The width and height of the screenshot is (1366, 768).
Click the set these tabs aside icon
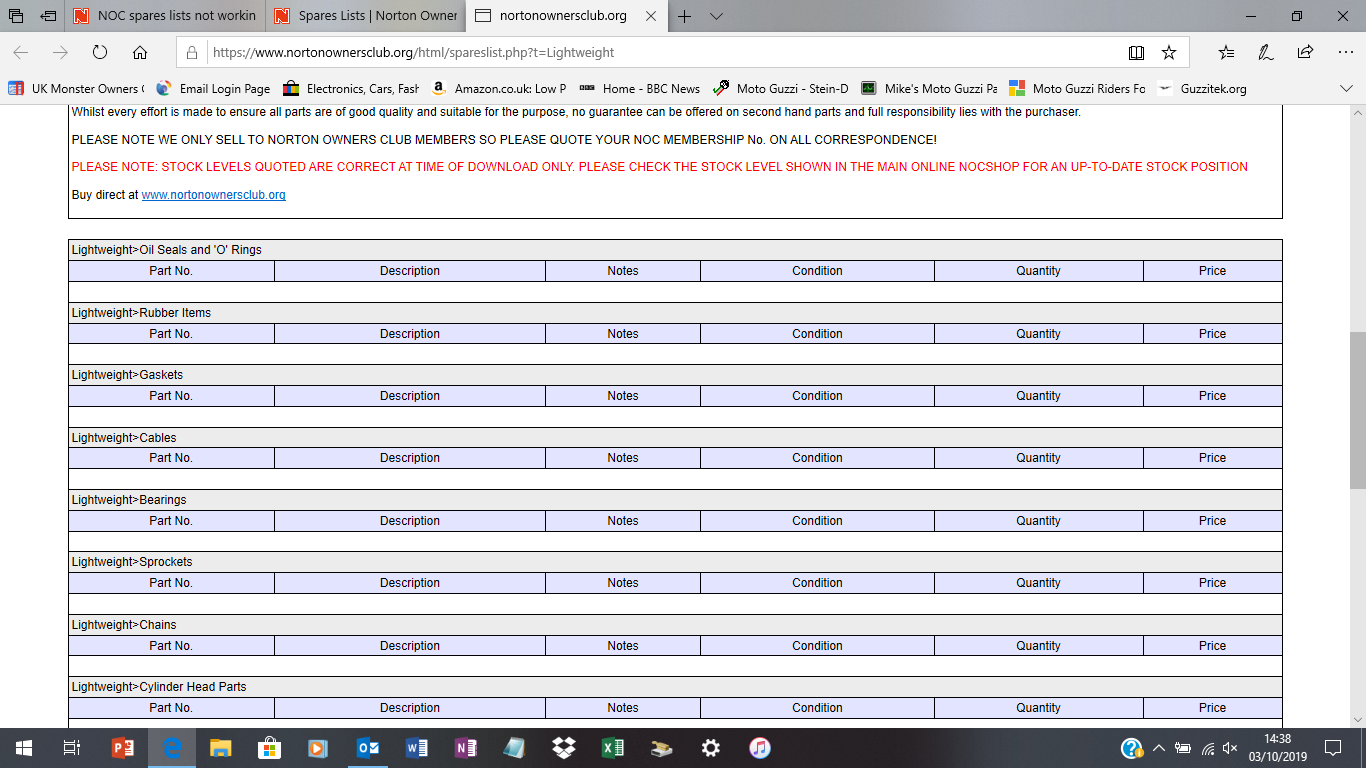(48, 16)
